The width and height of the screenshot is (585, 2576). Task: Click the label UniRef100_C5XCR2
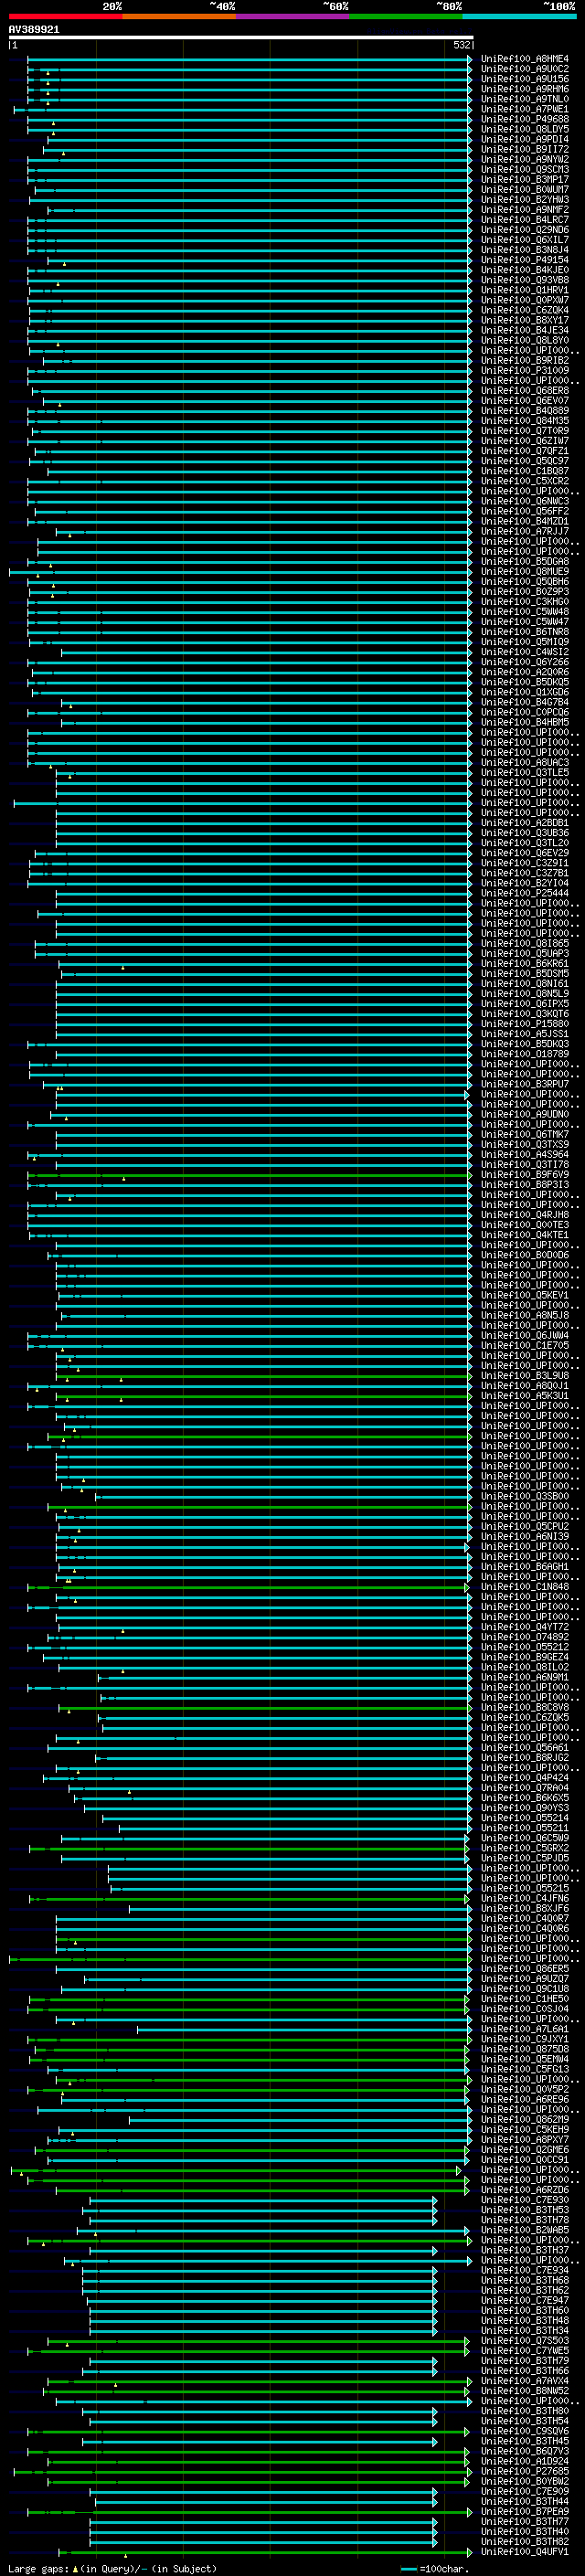coord(524,481)
